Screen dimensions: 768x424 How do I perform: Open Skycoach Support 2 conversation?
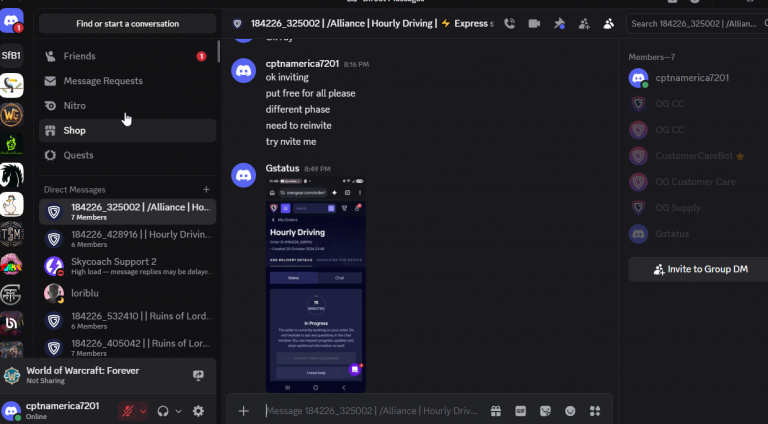127,266
